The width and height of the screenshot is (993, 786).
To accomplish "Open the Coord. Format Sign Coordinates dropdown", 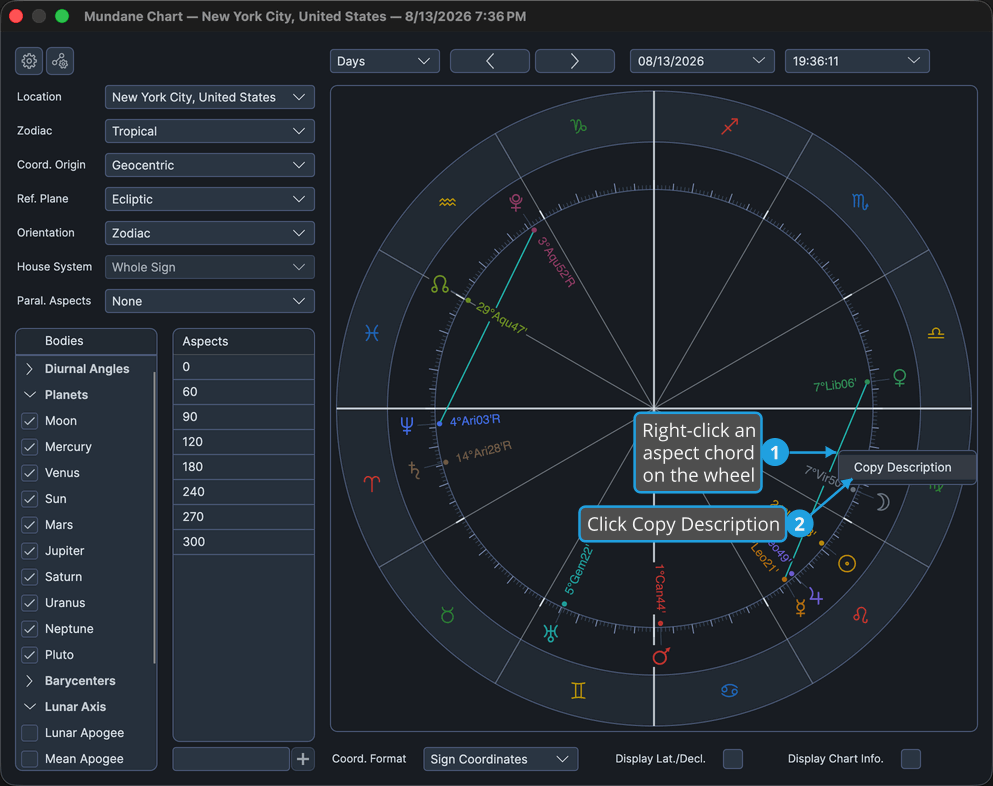I will click(500, 759).
